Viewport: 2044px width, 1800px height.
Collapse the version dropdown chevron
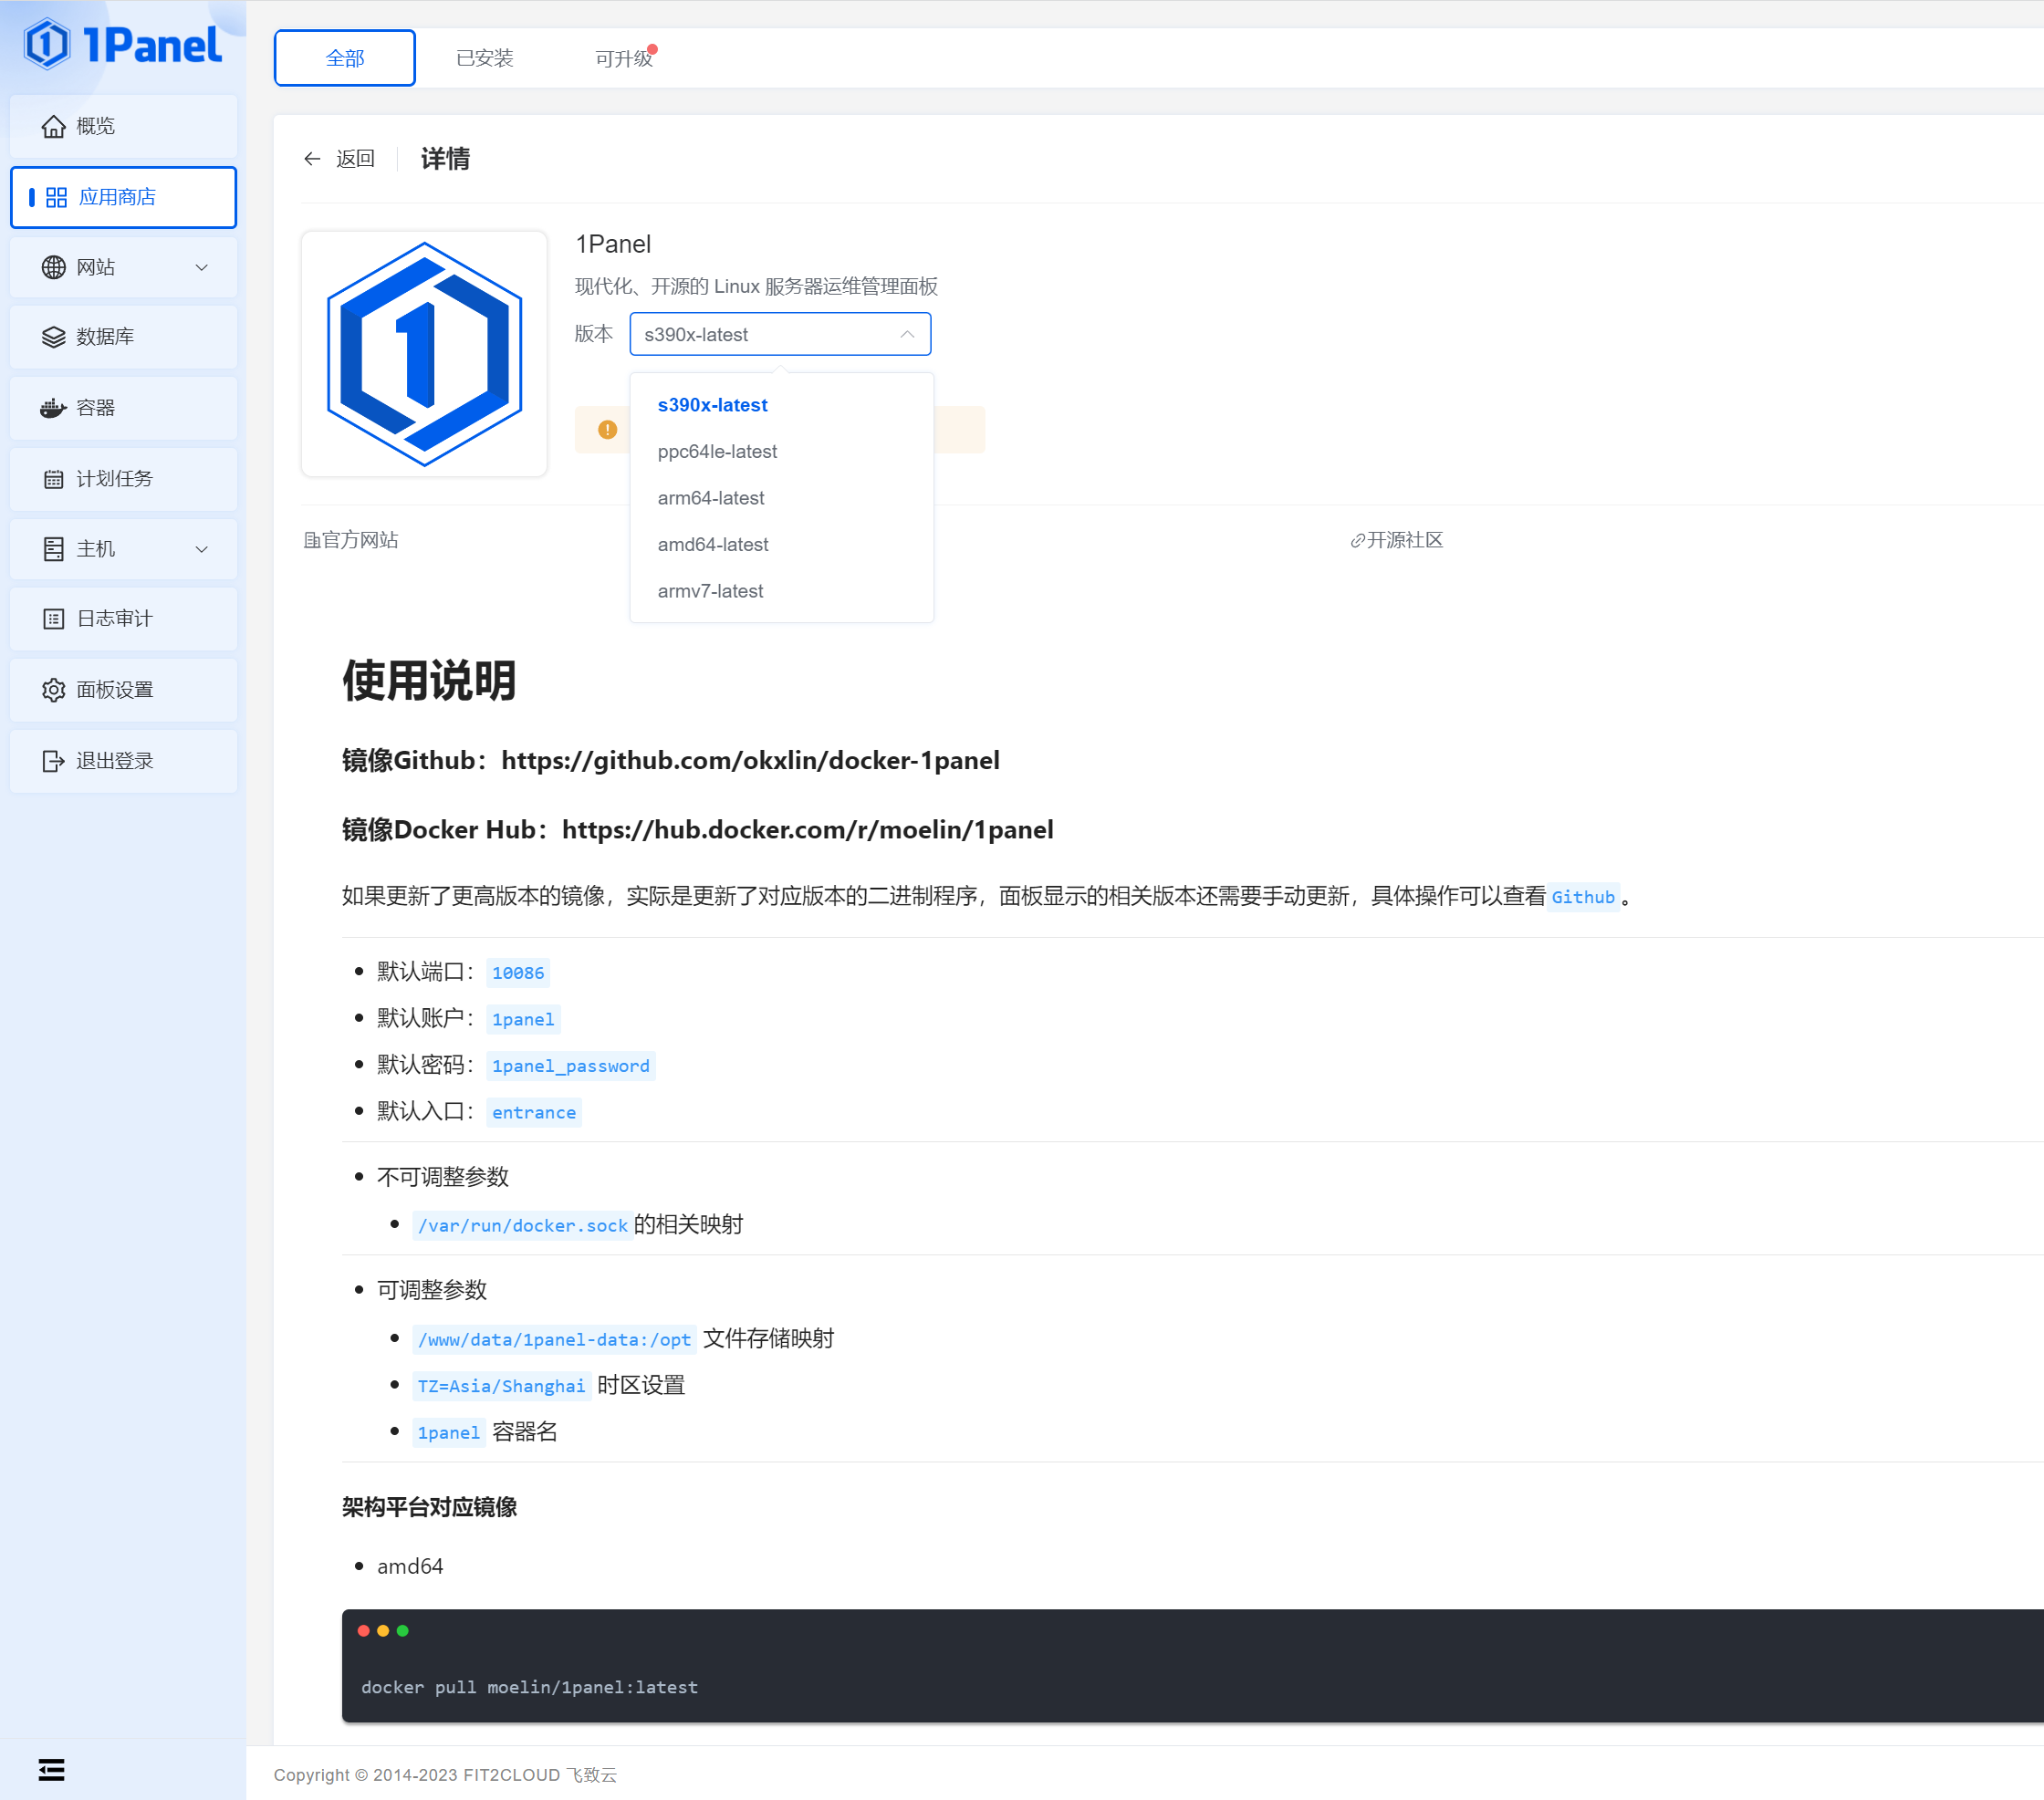[x=906, y=334]
